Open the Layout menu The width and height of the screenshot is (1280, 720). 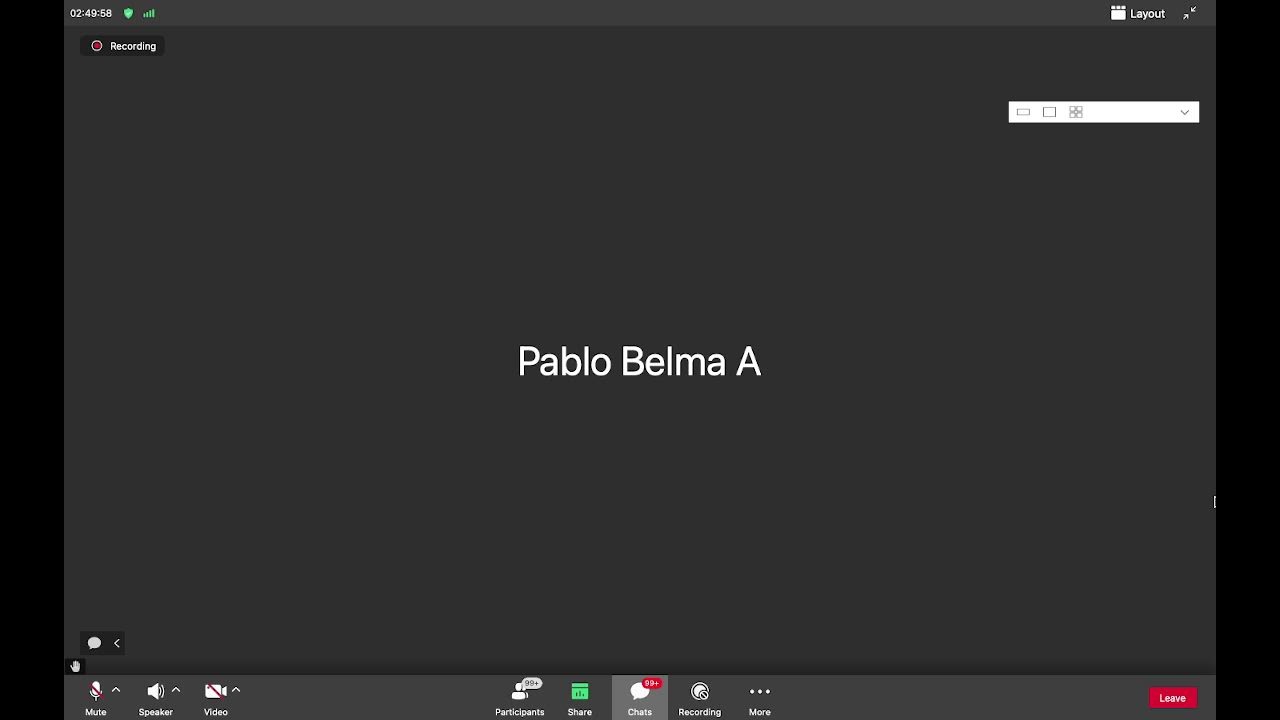[1138, 13]
